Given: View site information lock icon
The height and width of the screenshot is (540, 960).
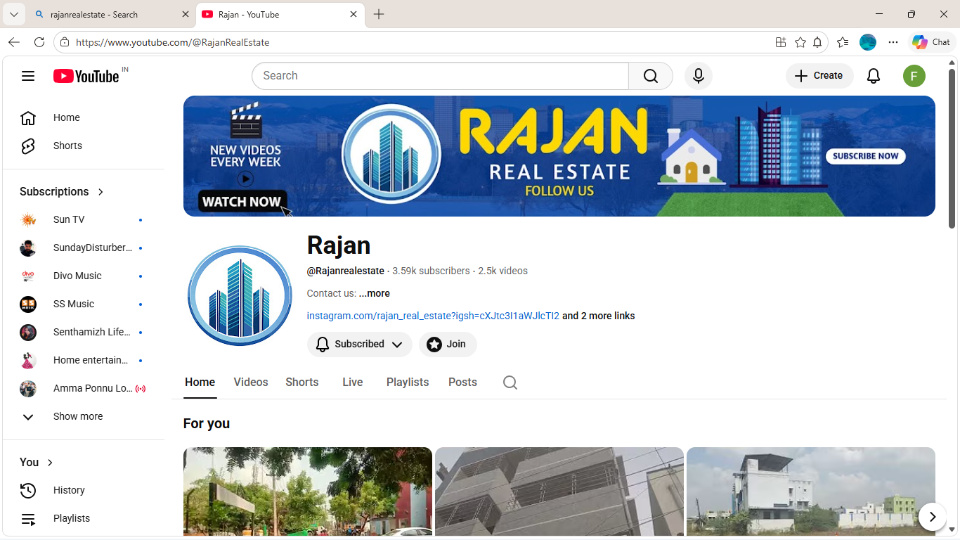Looking at the screenshot, I should click(x=65, y=42).
